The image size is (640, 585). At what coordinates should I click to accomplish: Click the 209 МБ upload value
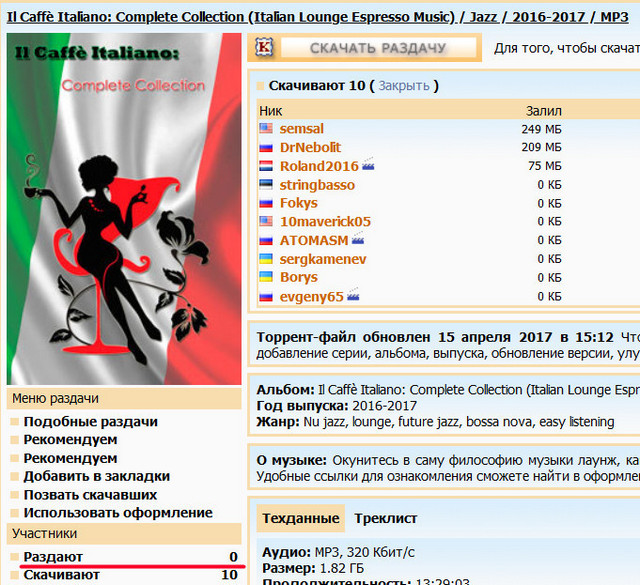pos(541,147)
